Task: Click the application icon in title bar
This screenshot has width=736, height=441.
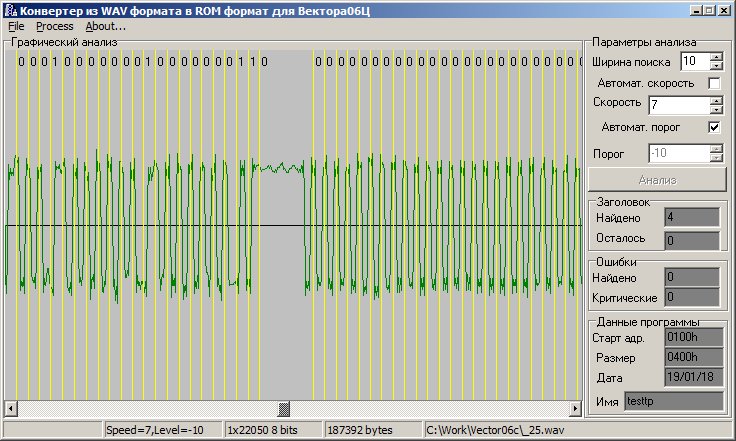Action: tap(10, 10)
